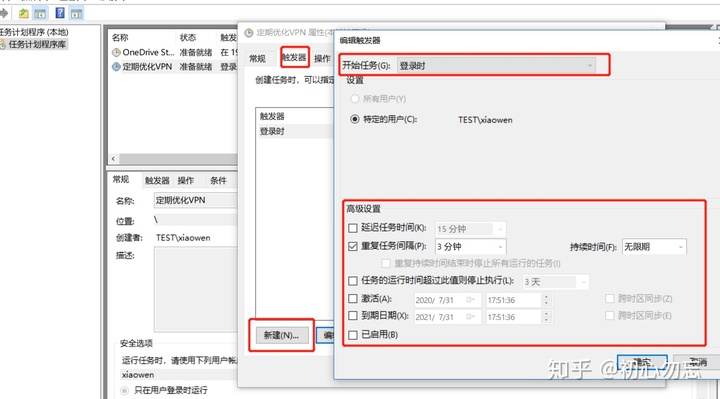Click 确定 in the edit trigger dialog

pyautogui.click(x=642, y=363)
